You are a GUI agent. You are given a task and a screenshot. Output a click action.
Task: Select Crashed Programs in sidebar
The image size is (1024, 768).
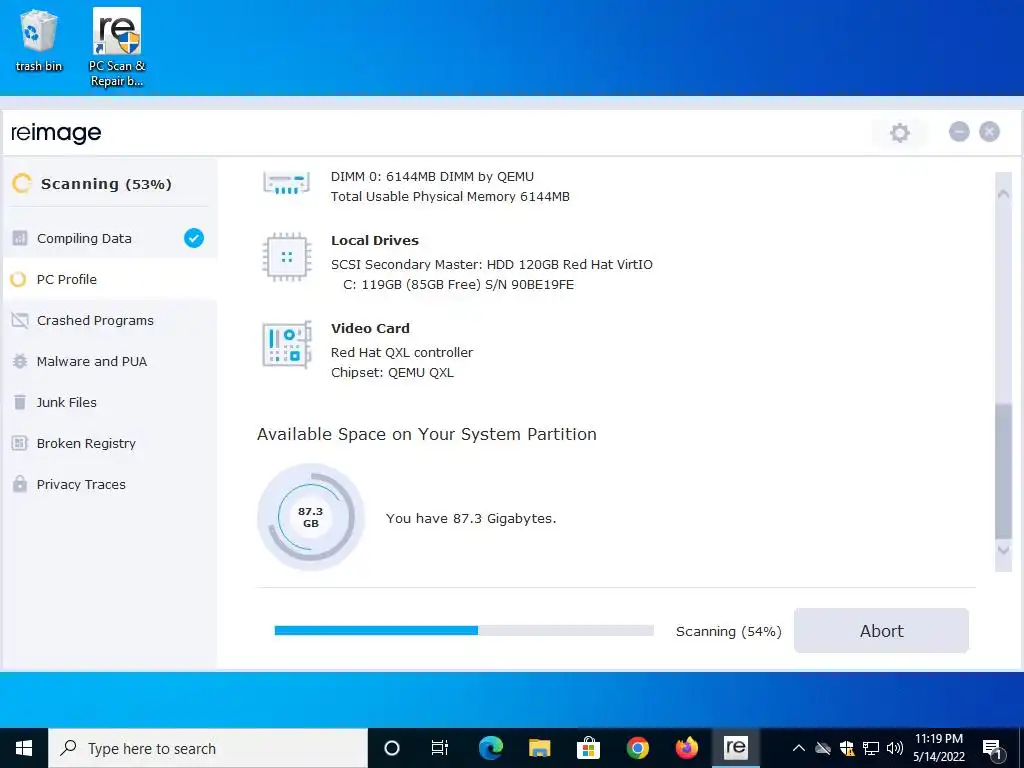(x=110, y=321)
